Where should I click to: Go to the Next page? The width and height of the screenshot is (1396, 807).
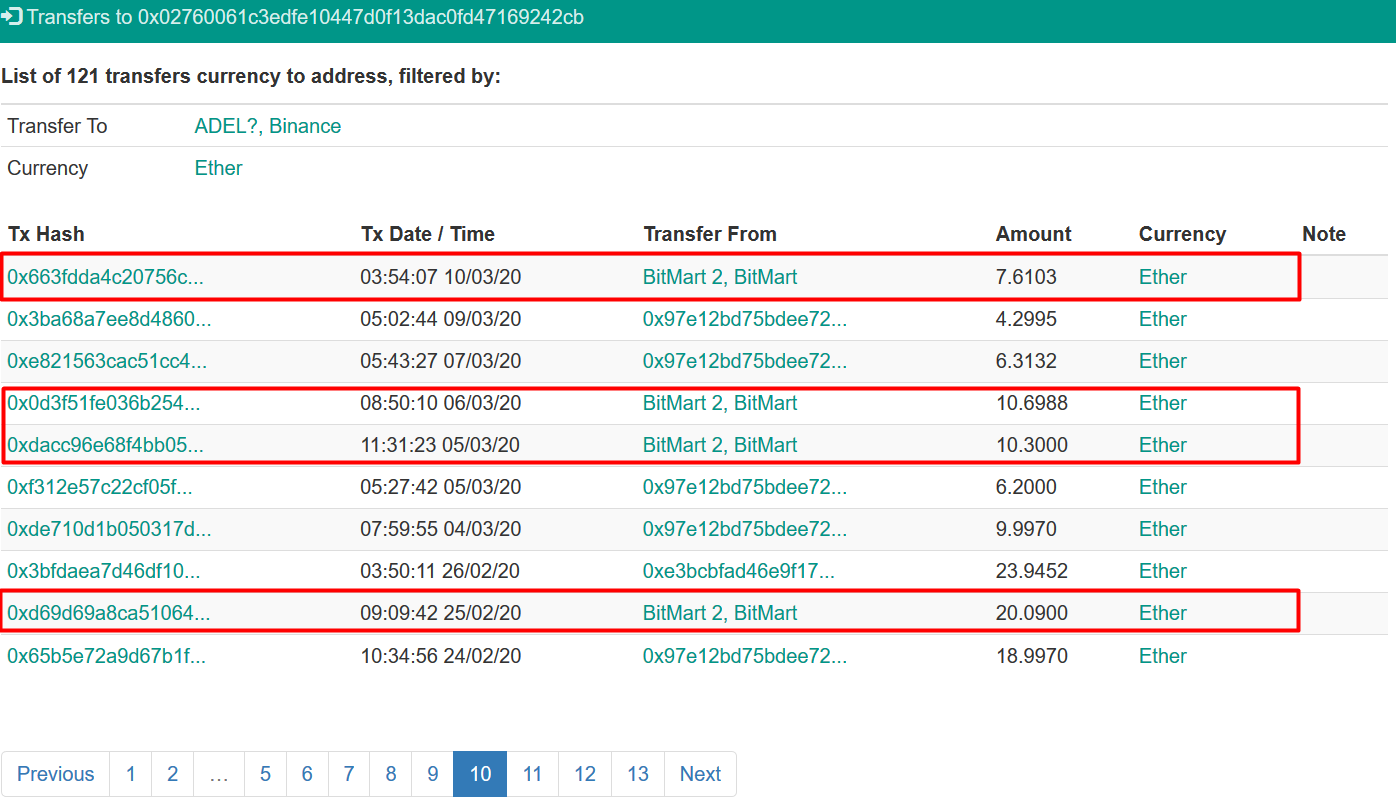coord(700,774)
